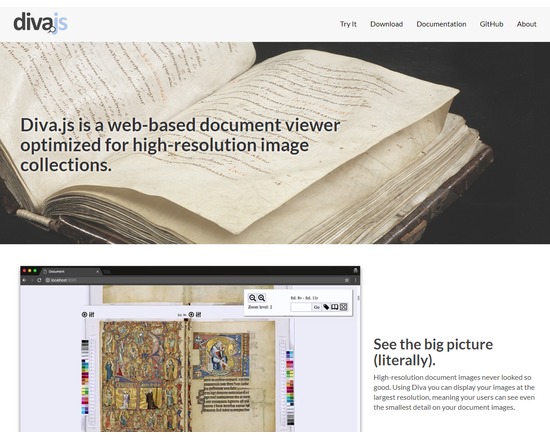550x440 pixels.
Task: Click the 'Diva.js is a web-based document viewer' headline
Action: [180, 145]
